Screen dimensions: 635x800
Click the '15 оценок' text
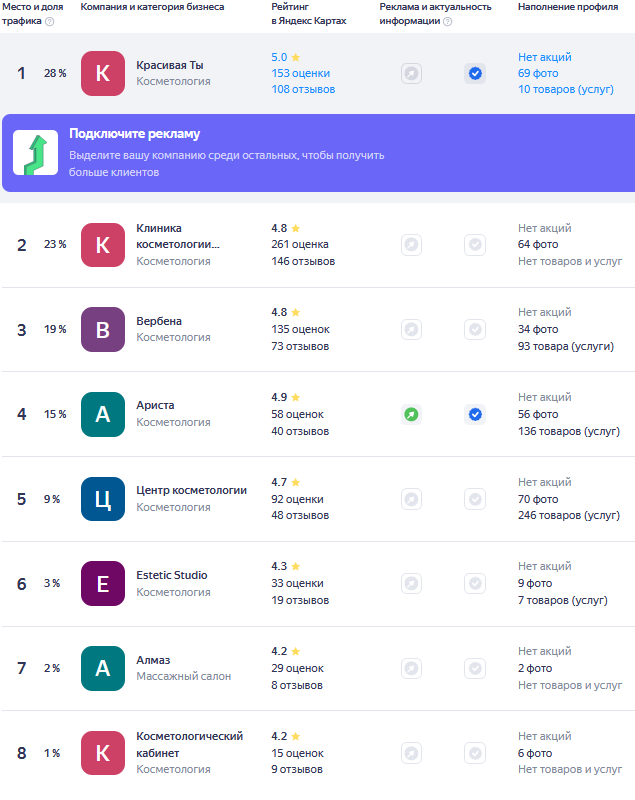(x=297, y=753)
